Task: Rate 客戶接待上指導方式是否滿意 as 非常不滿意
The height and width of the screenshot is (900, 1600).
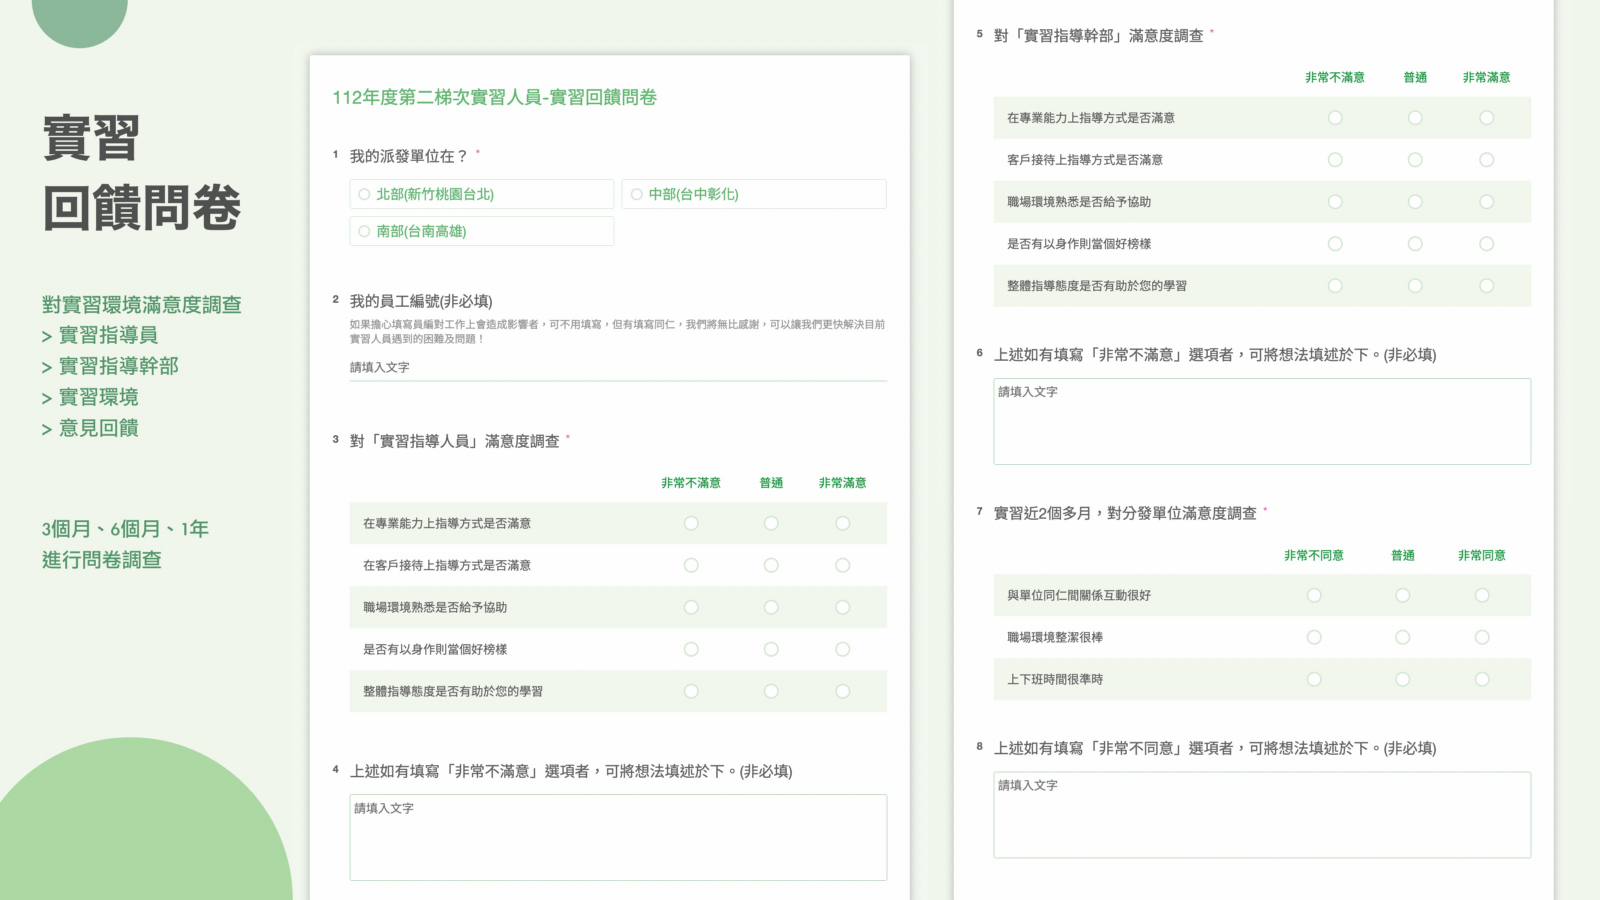Action: pyautogui.click(x=1335, y=160)
